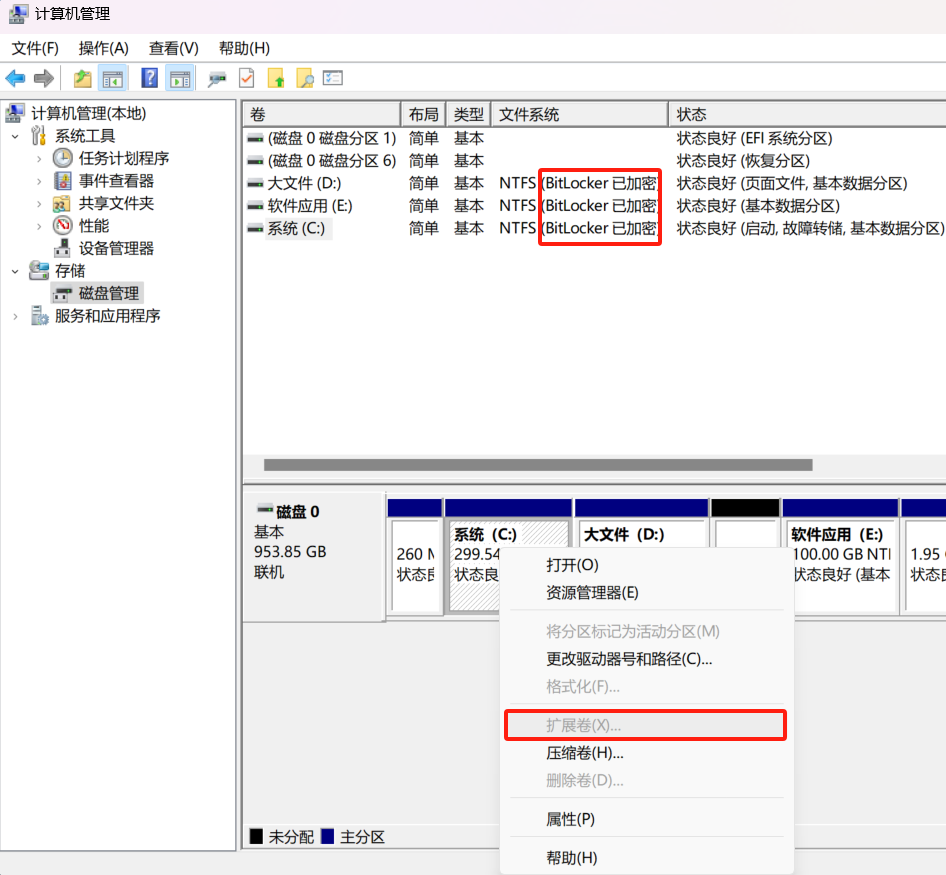Choose 压缩卷(H)... from context menu
The image size is (946, 875).
tap(584, 753)
